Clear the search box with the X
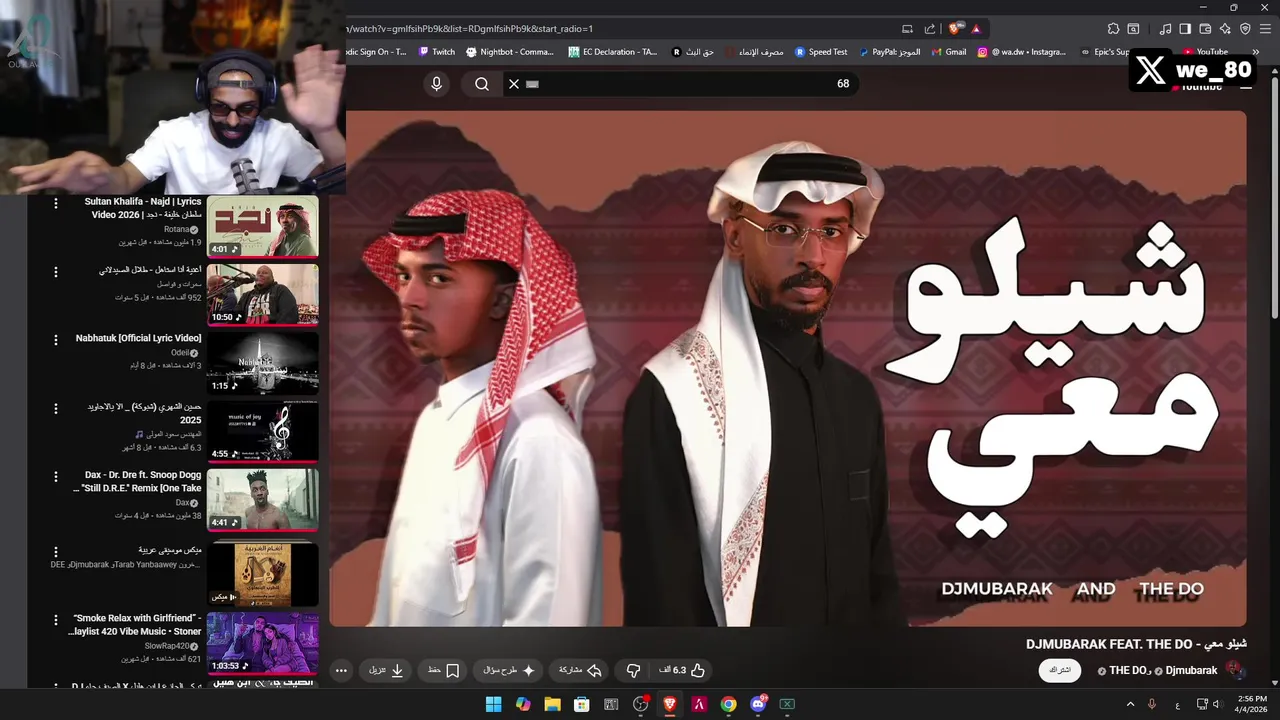Viewport: 1280px width, 720px height. click(514, 84)
